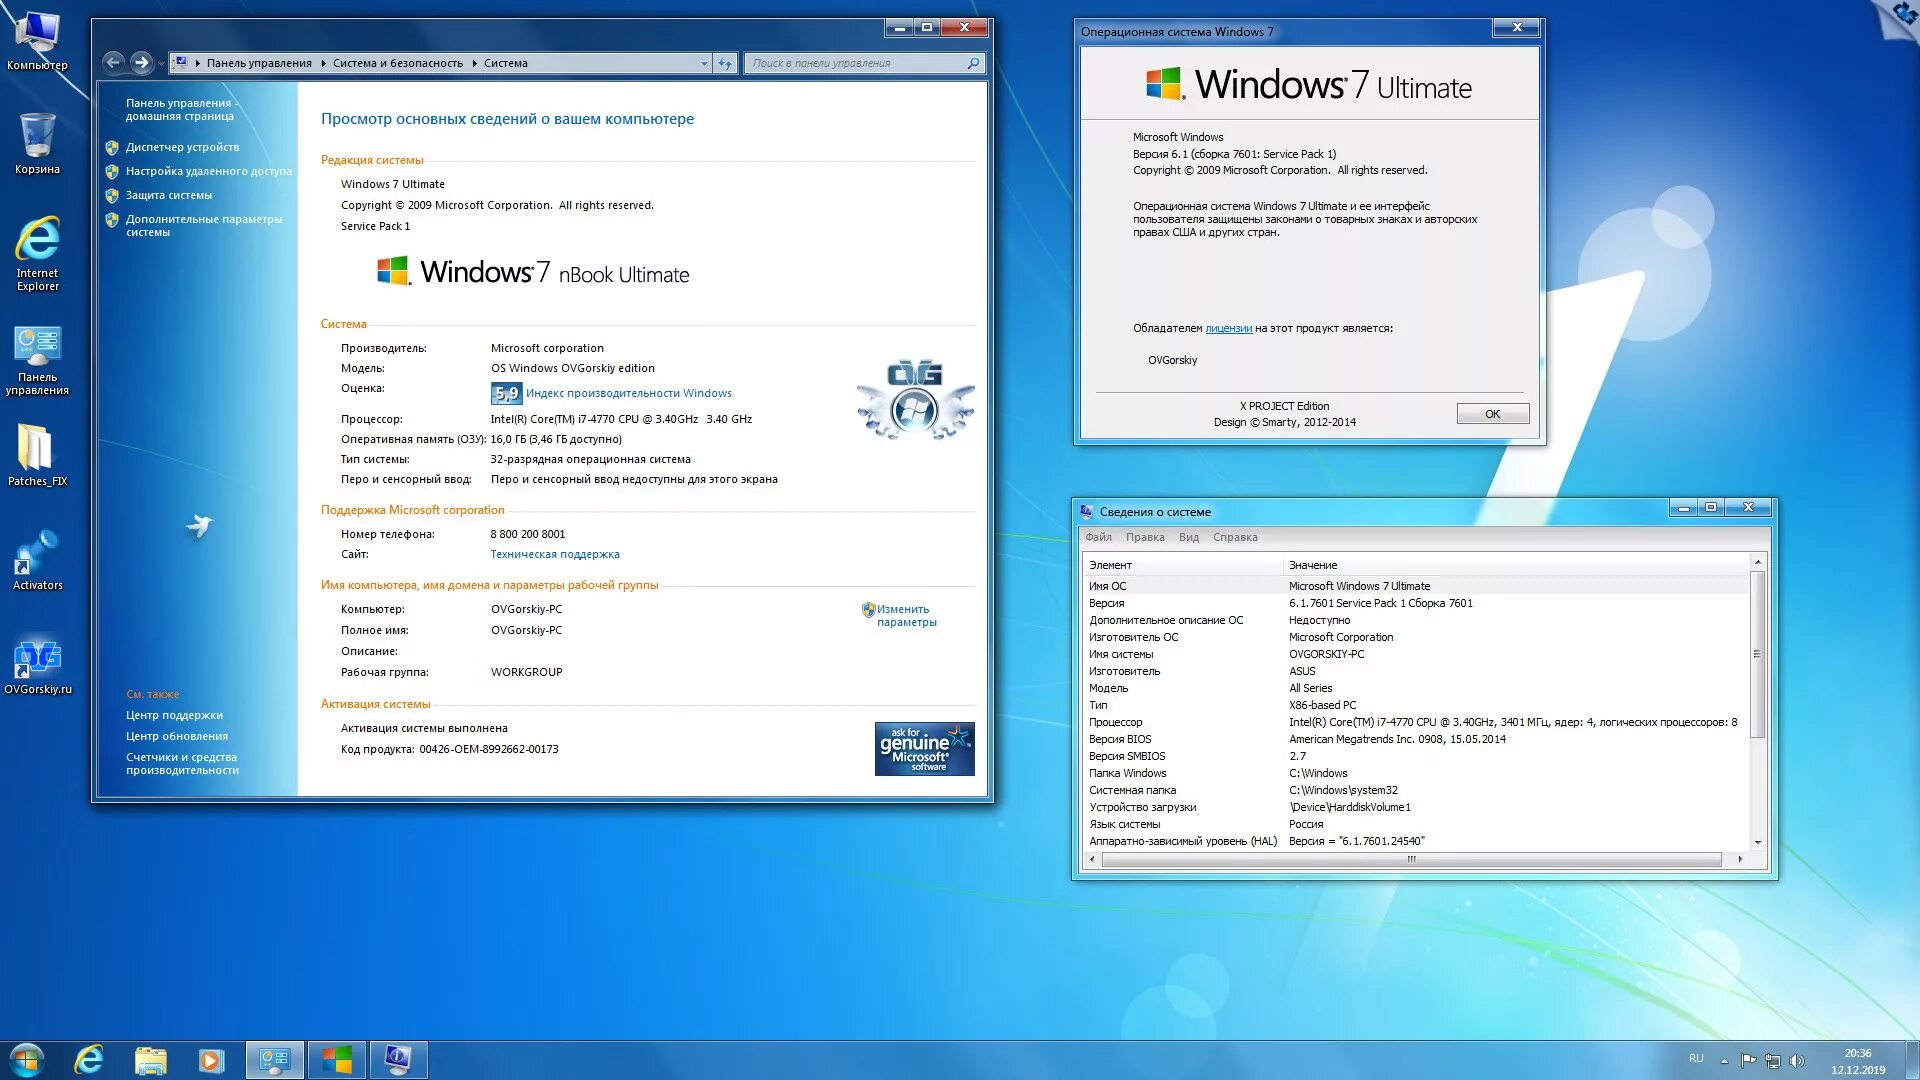Go to Панель управления домашняя страница
The image size is (1920, 1080).
180,109
